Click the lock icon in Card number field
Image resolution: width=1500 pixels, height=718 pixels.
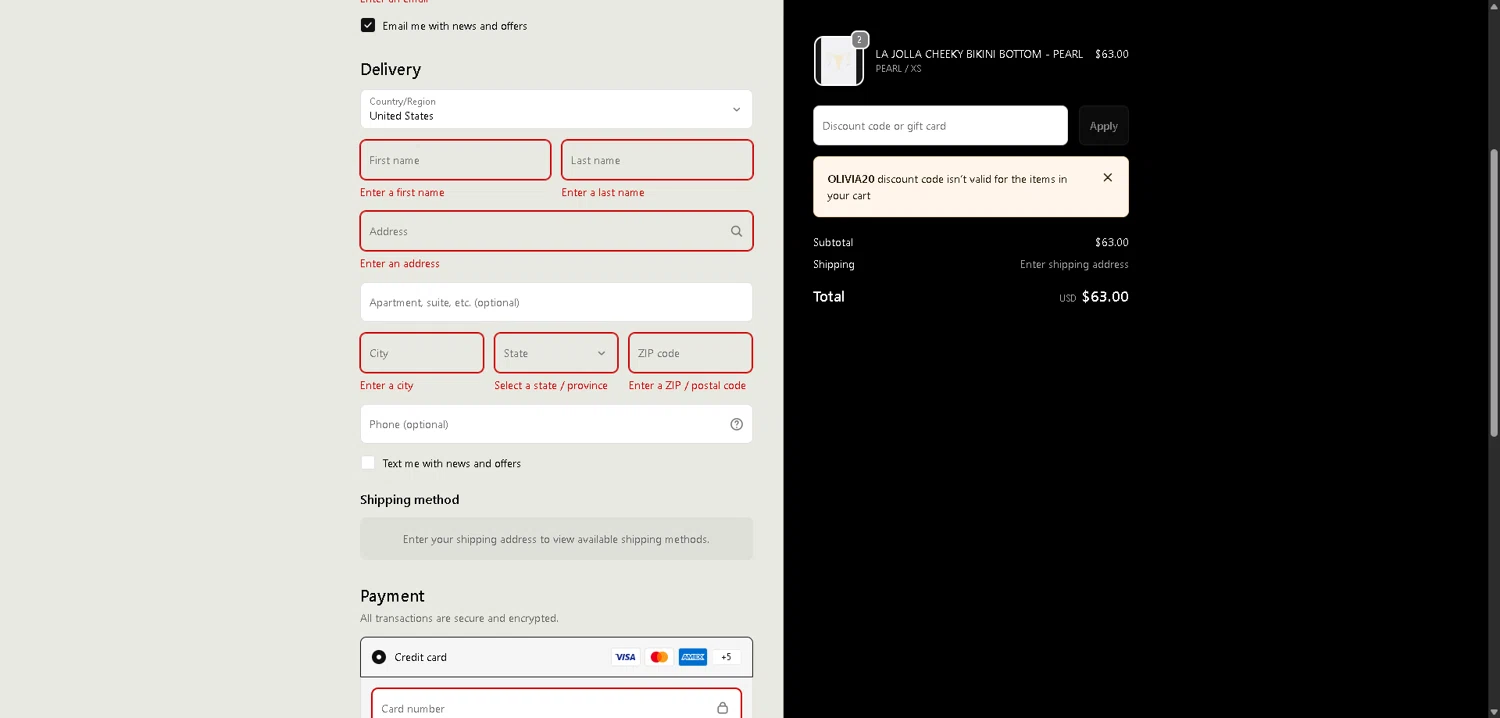coord(722,708)
